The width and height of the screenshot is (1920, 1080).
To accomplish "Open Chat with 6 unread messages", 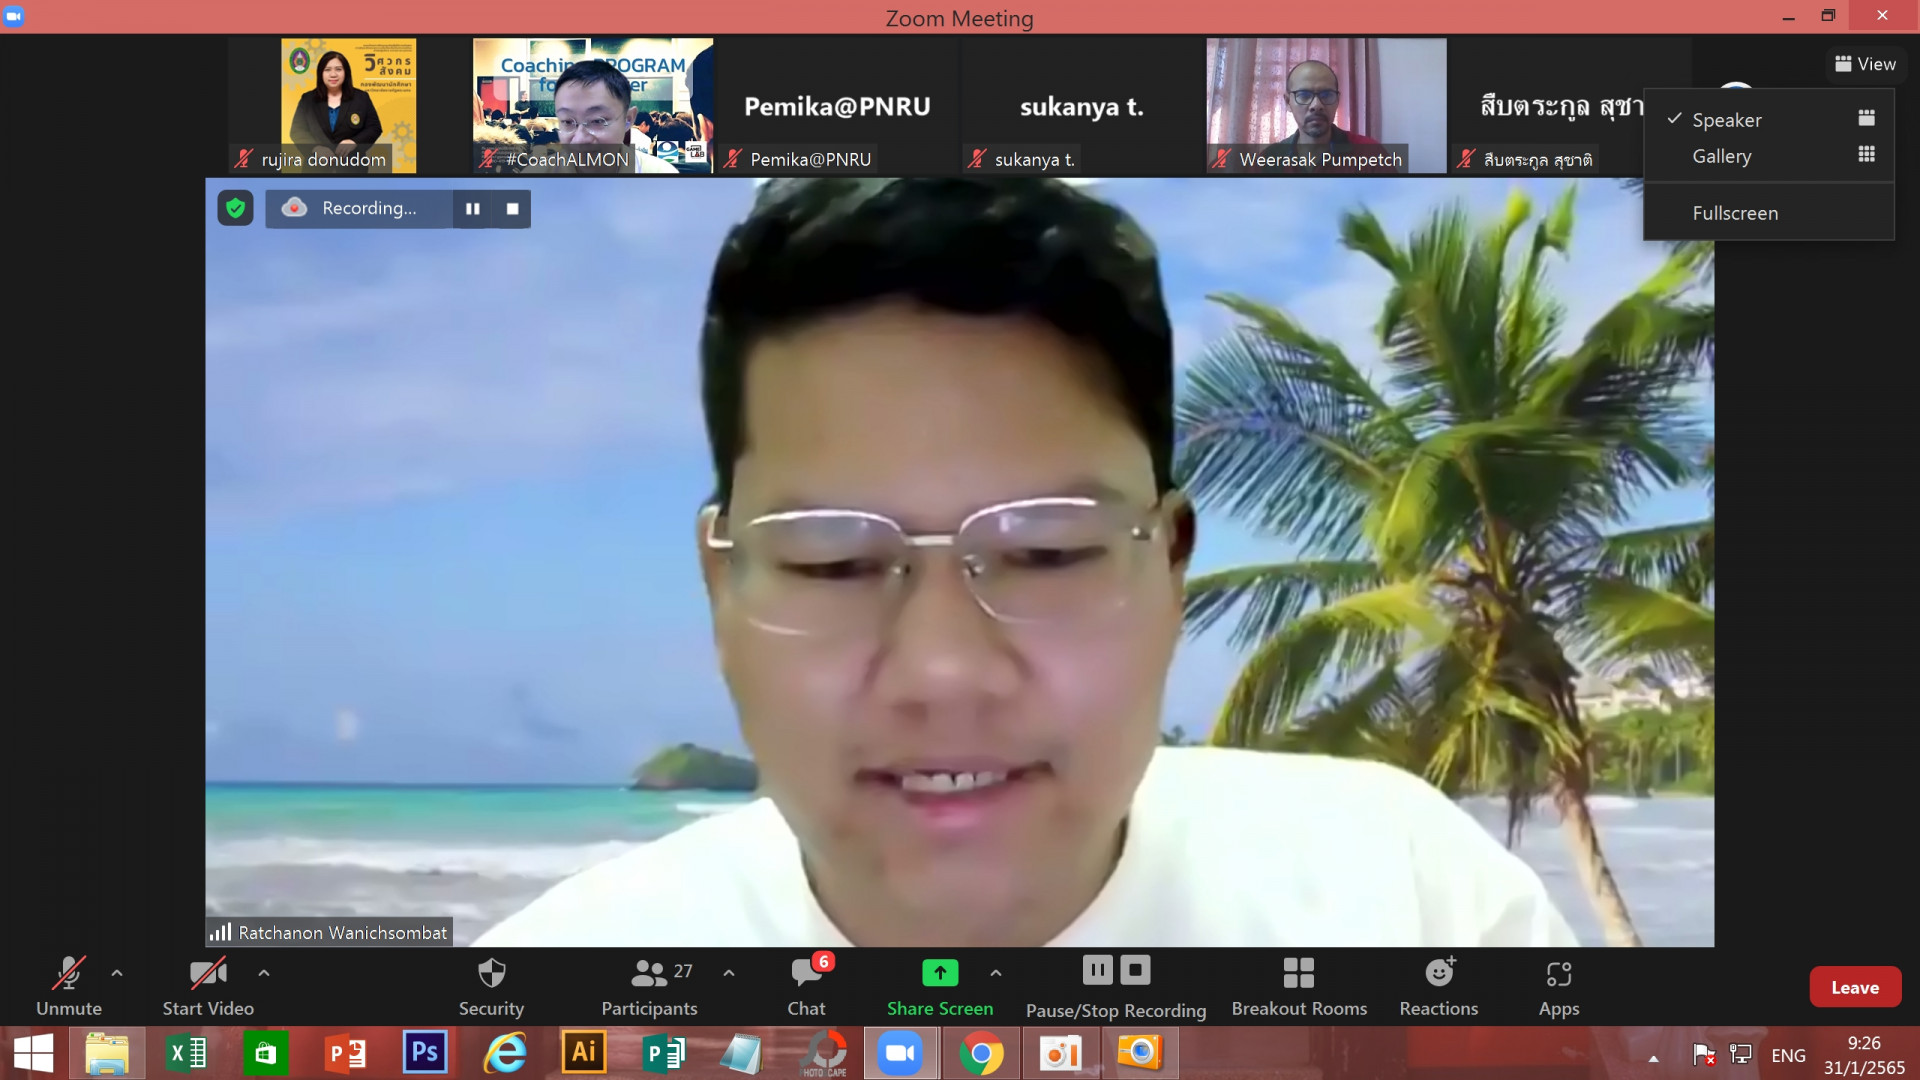I will [808, 986].
